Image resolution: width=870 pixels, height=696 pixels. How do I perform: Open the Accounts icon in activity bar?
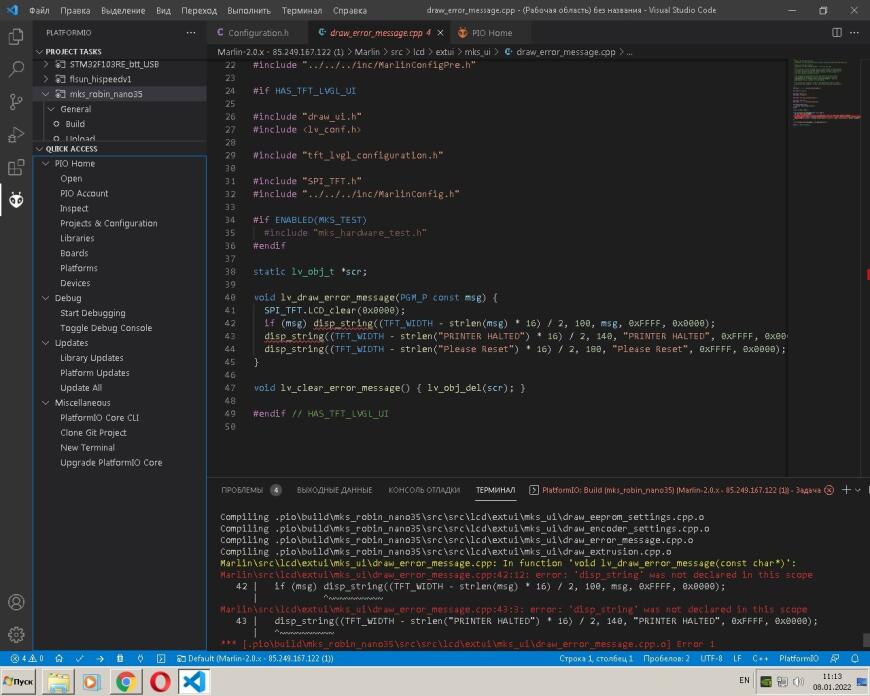[16, 602]
